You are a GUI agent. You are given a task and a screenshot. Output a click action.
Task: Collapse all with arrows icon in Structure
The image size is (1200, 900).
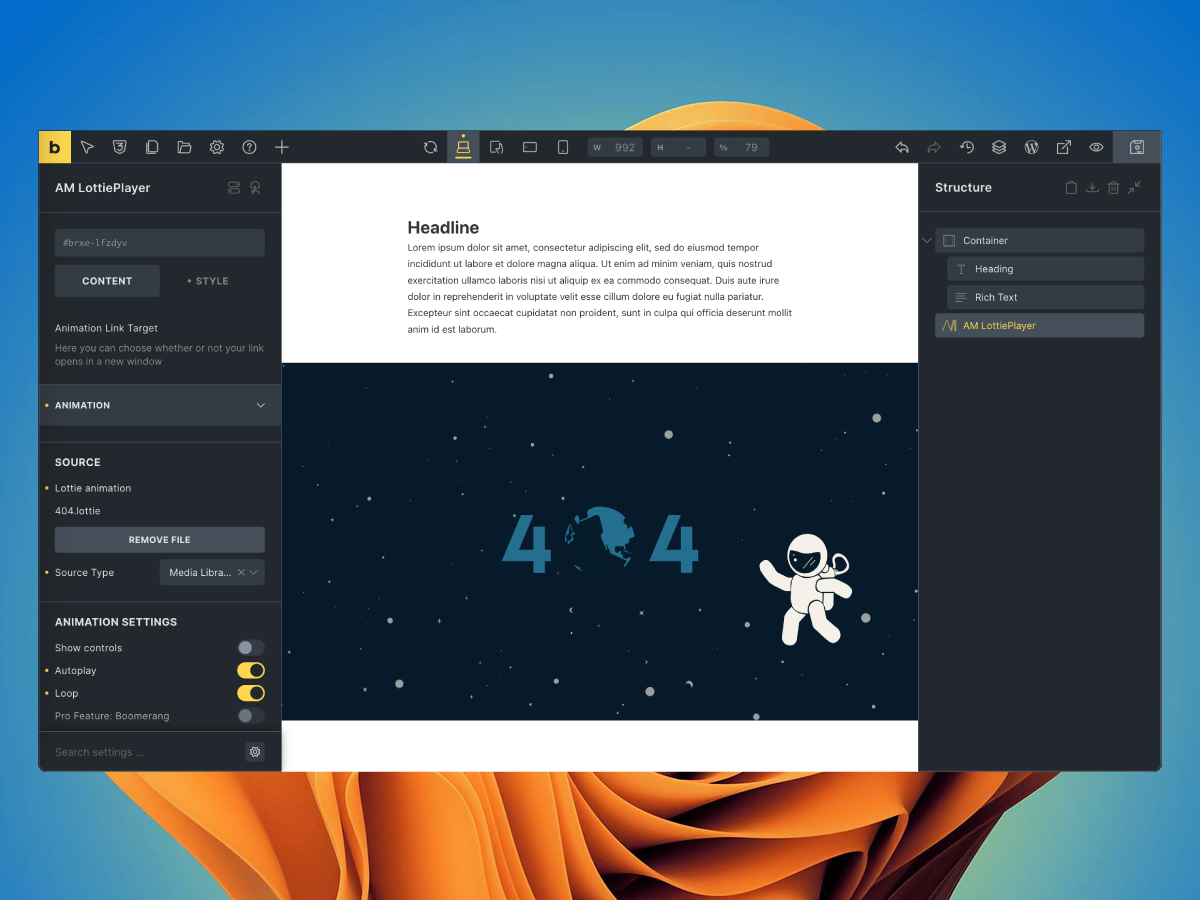pyautogui.click(x=1135, y=187)
